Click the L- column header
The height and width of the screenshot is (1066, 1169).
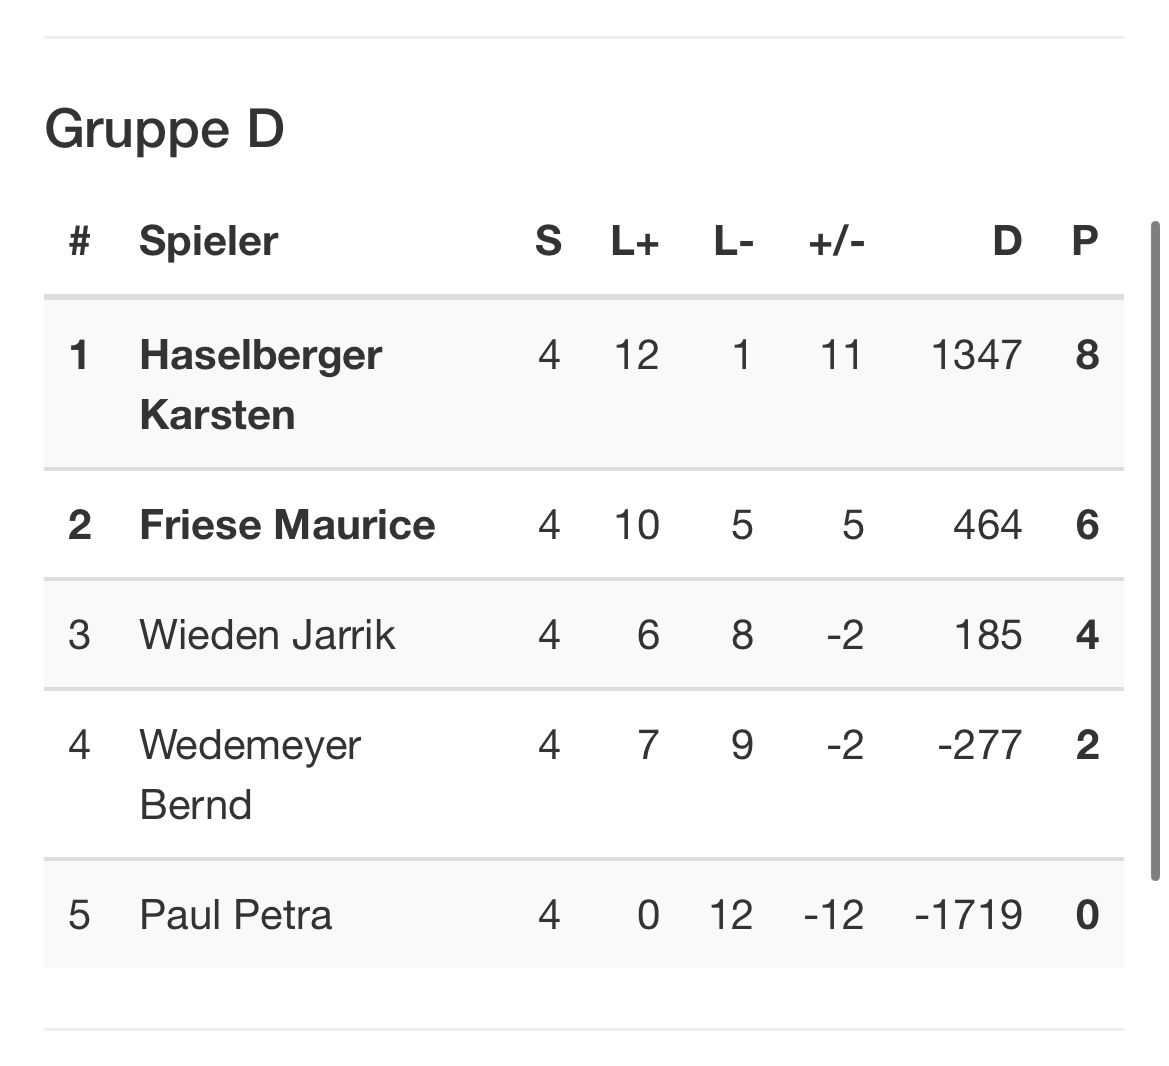coord(734,241)
